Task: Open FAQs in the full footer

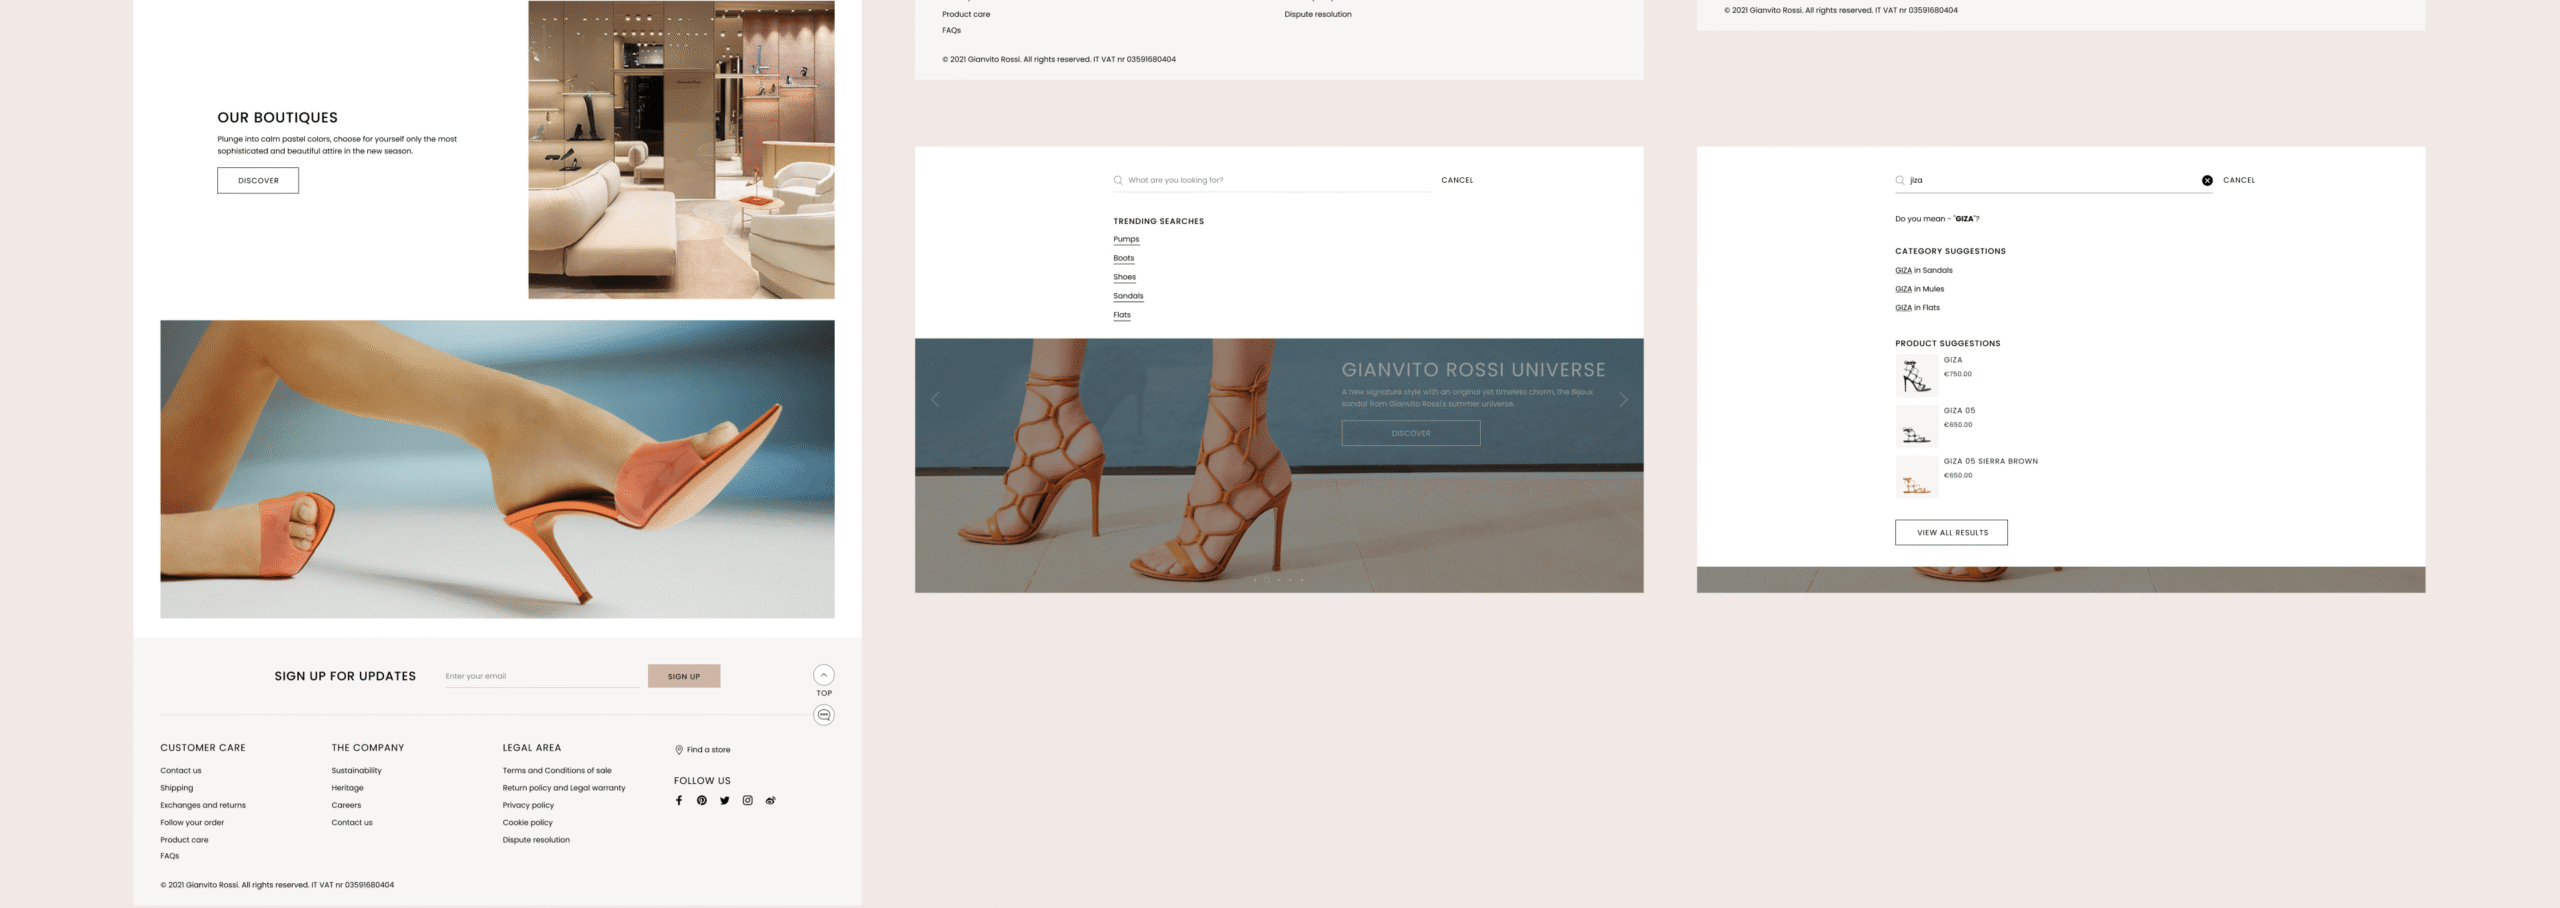Action: point(170,856)
